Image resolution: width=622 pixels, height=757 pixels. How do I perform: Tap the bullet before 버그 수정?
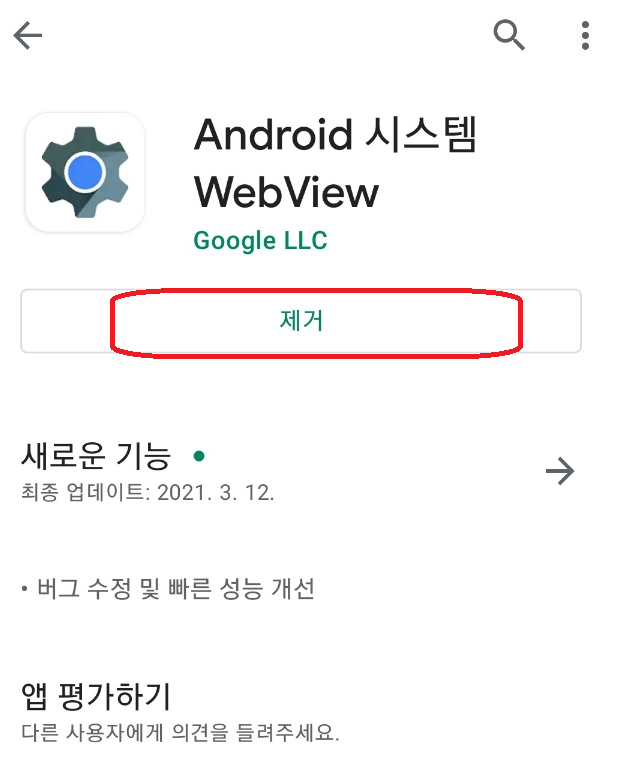click(x=24, y=589)
